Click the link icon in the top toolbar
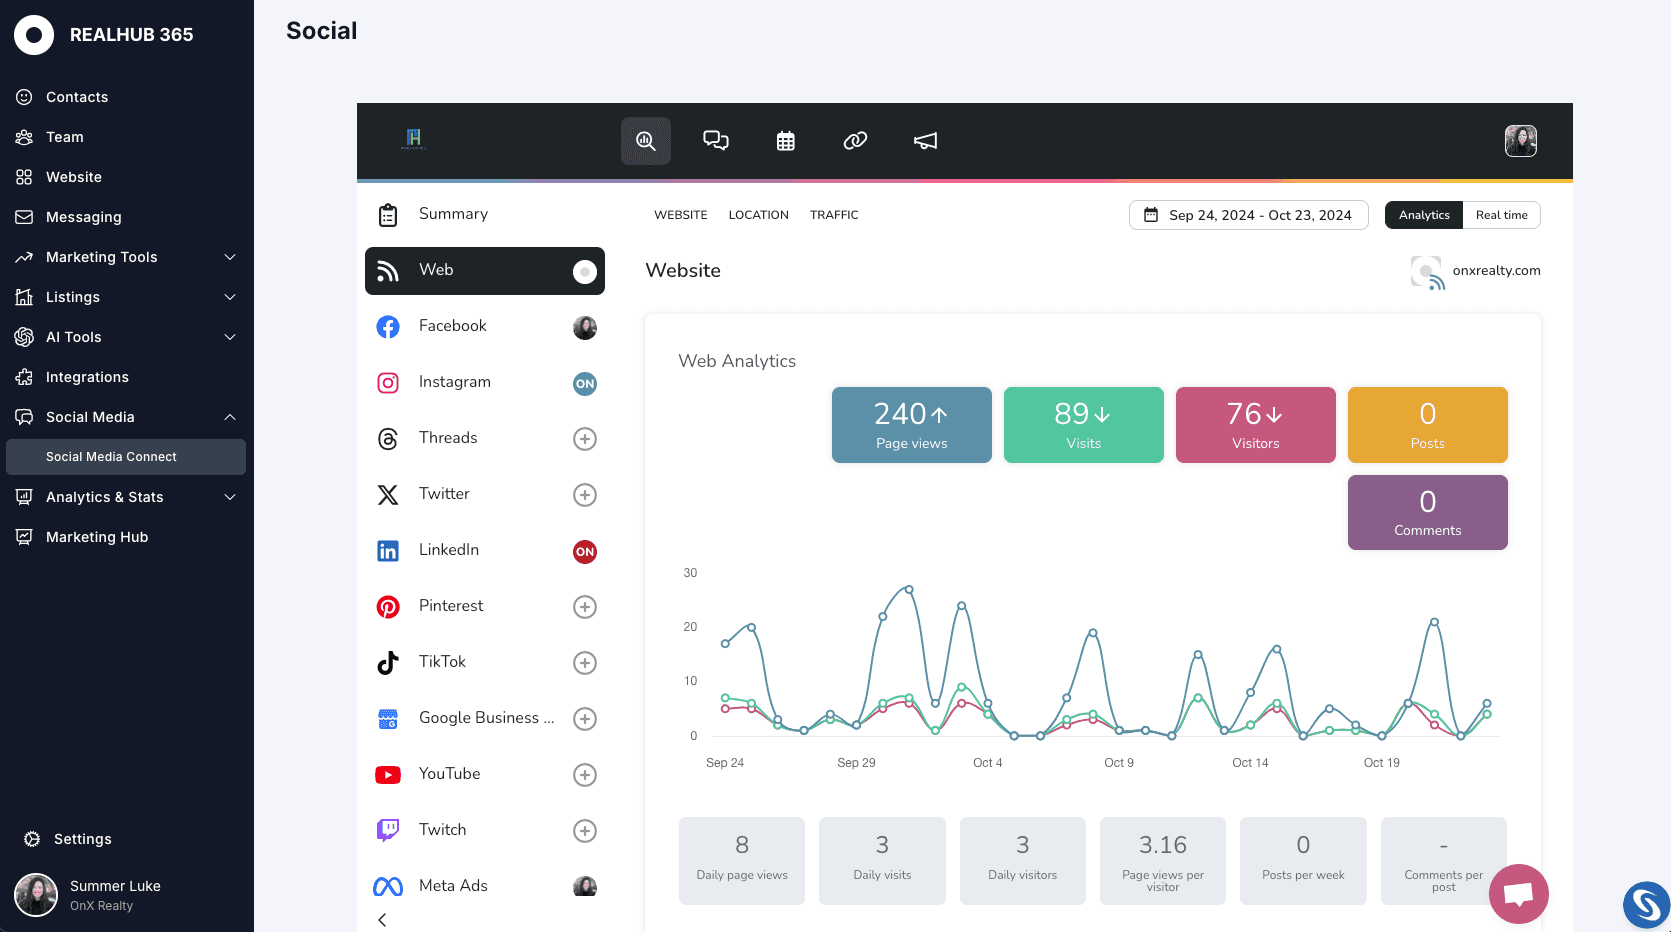 855,141
